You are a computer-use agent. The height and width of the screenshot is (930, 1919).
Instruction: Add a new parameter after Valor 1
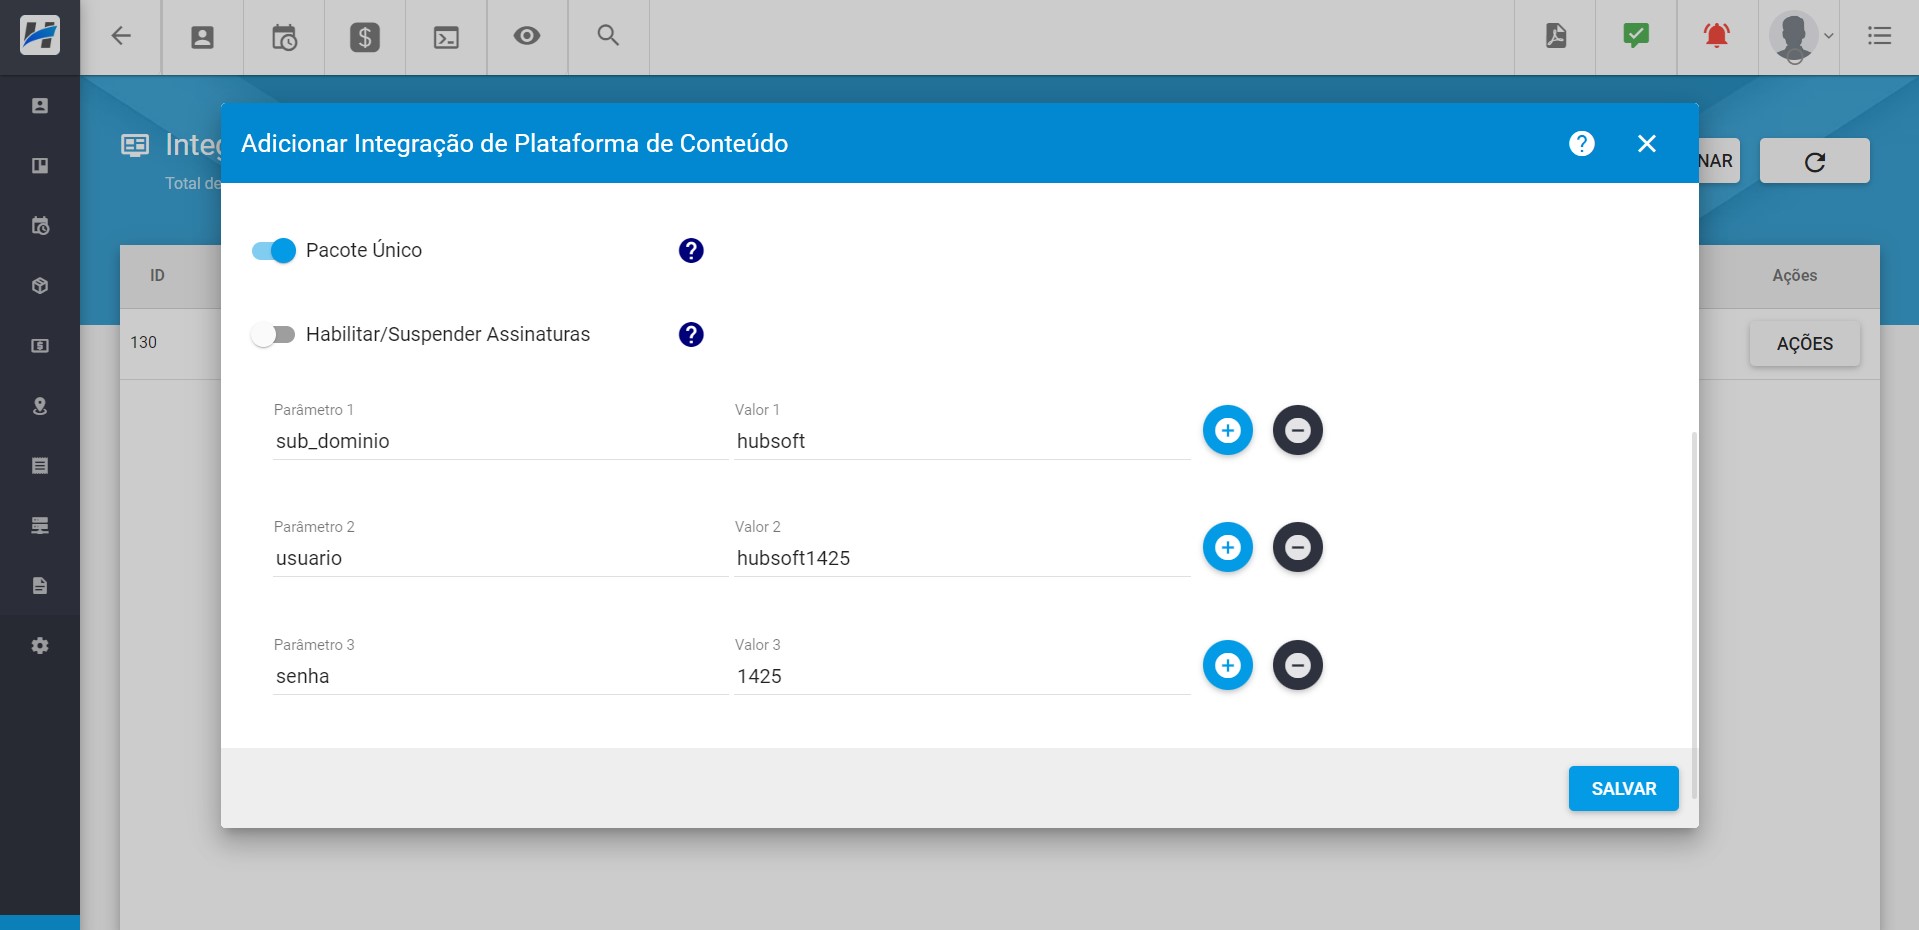pos(1227,430)
